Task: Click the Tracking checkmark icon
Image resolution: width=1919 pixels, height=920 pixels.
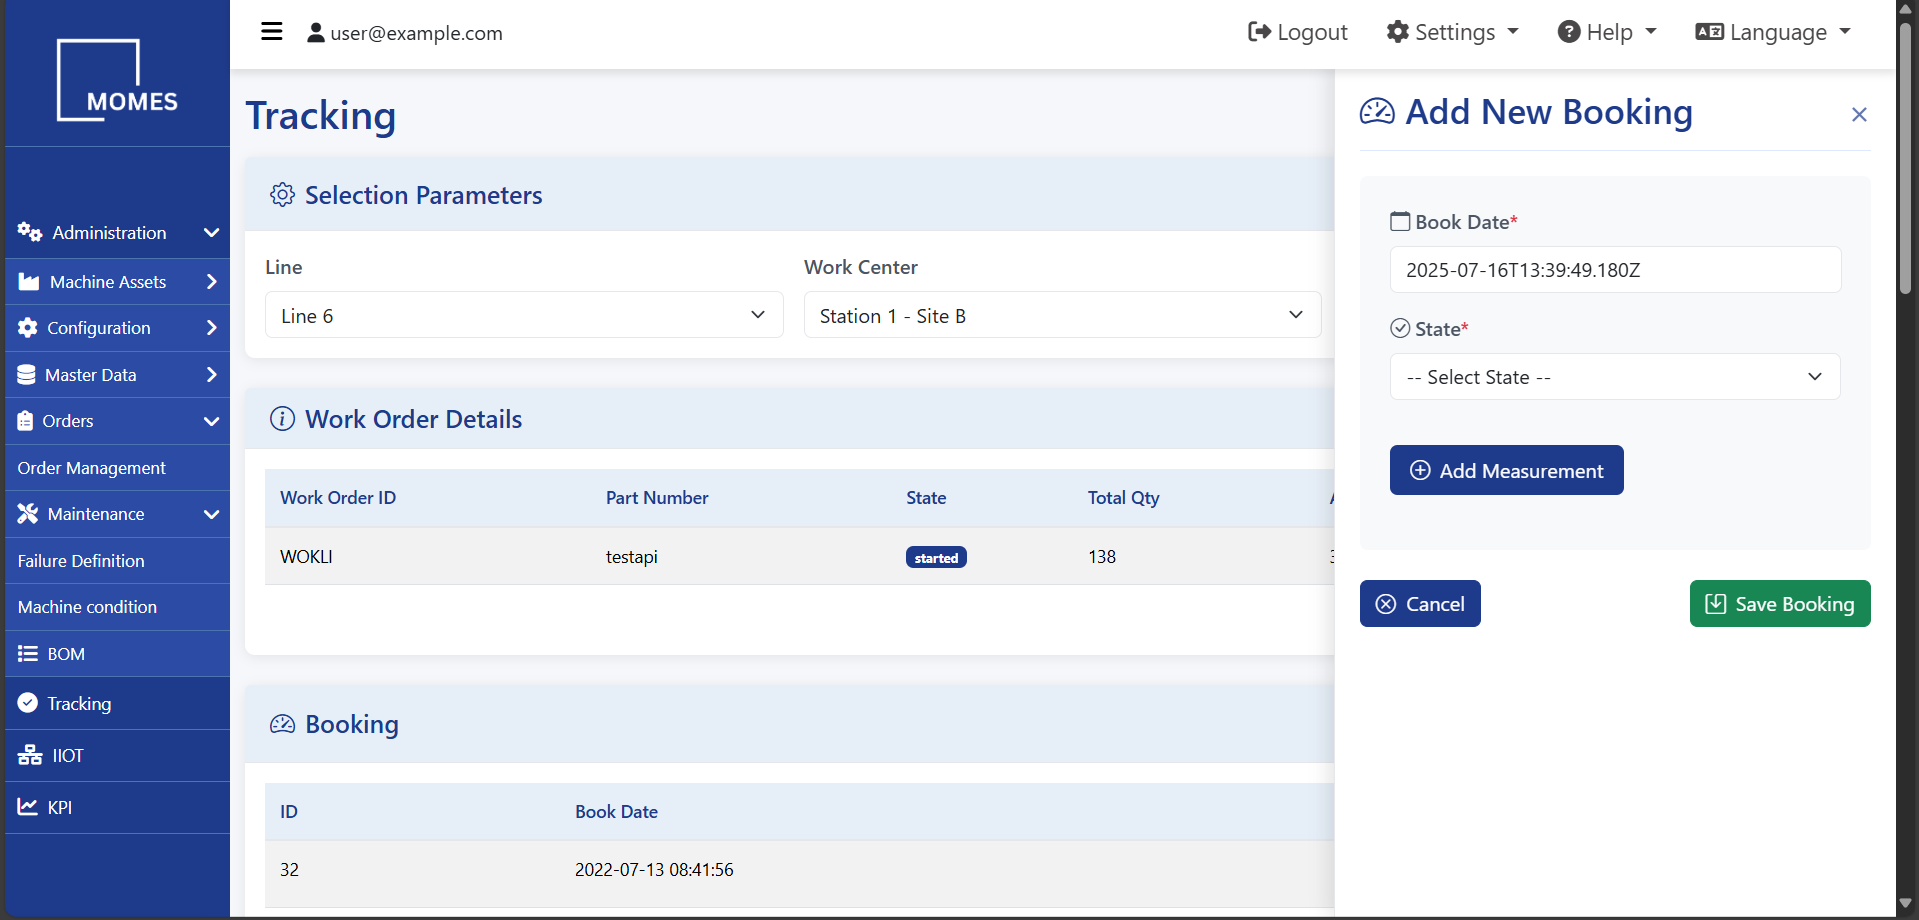Action: (x=28, y=703)
